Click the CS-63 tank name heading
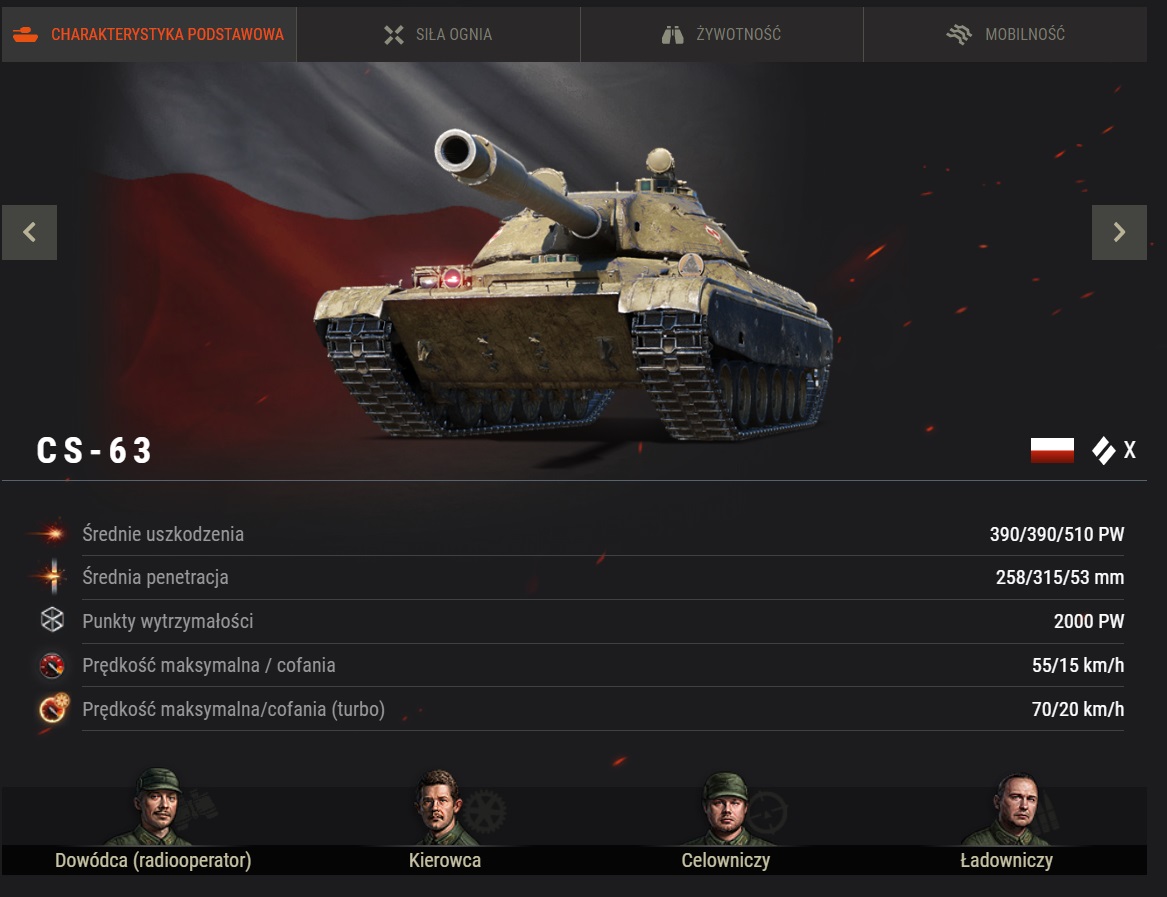 pos(95,450)
